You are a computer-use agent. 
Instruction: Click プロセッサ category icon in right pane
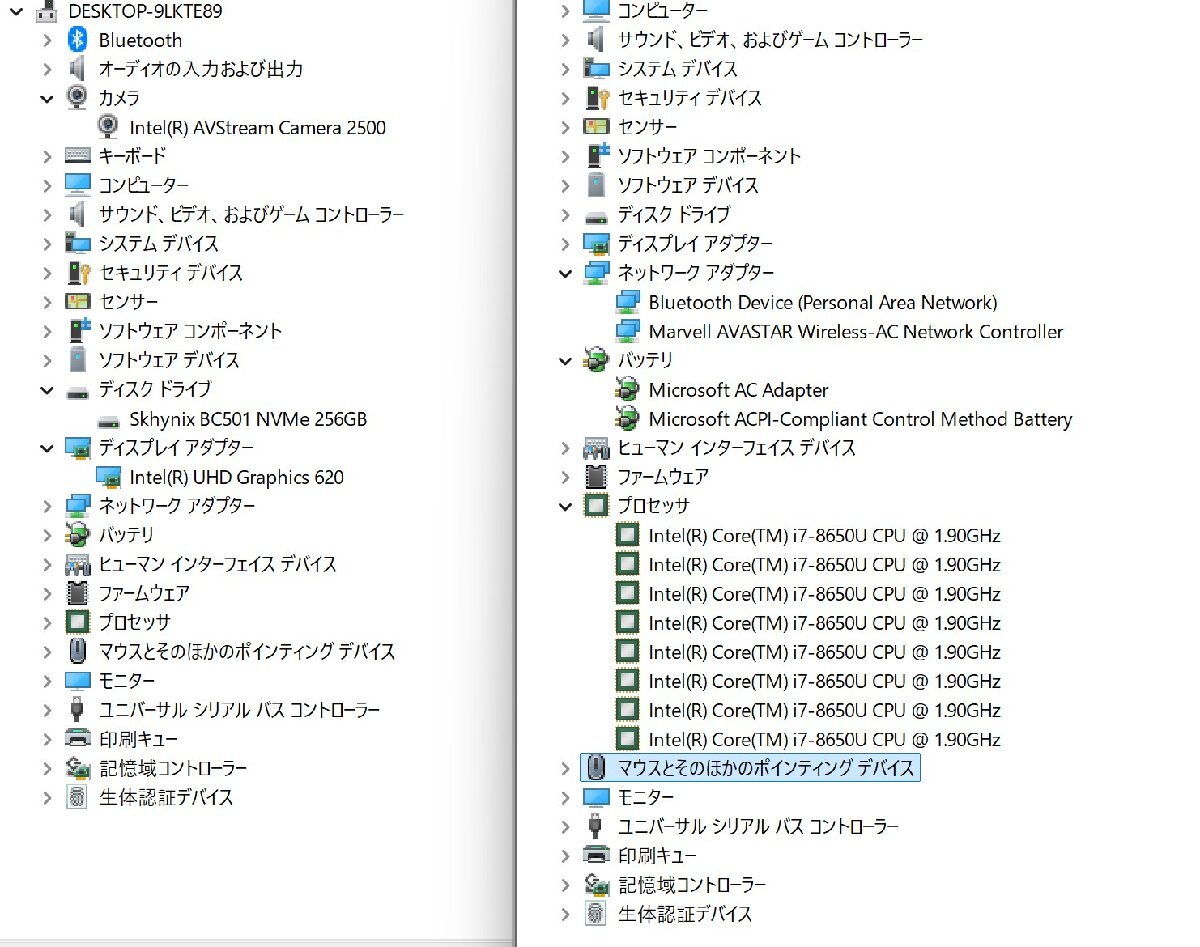point(596,505)
